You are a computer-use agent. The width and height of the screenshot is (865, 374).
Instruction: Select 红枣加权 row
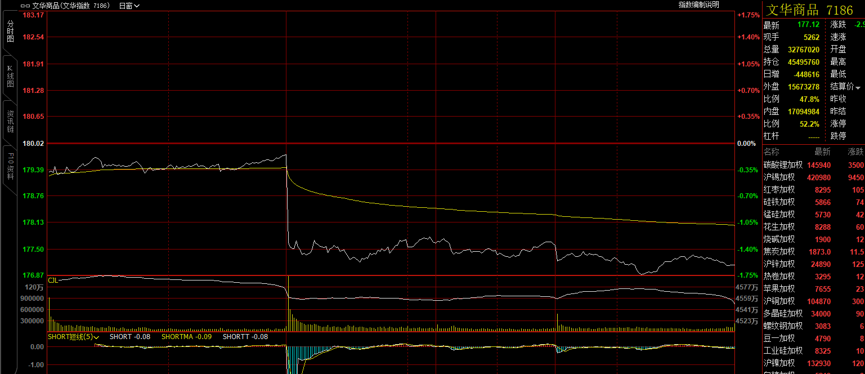click(814, 190)
